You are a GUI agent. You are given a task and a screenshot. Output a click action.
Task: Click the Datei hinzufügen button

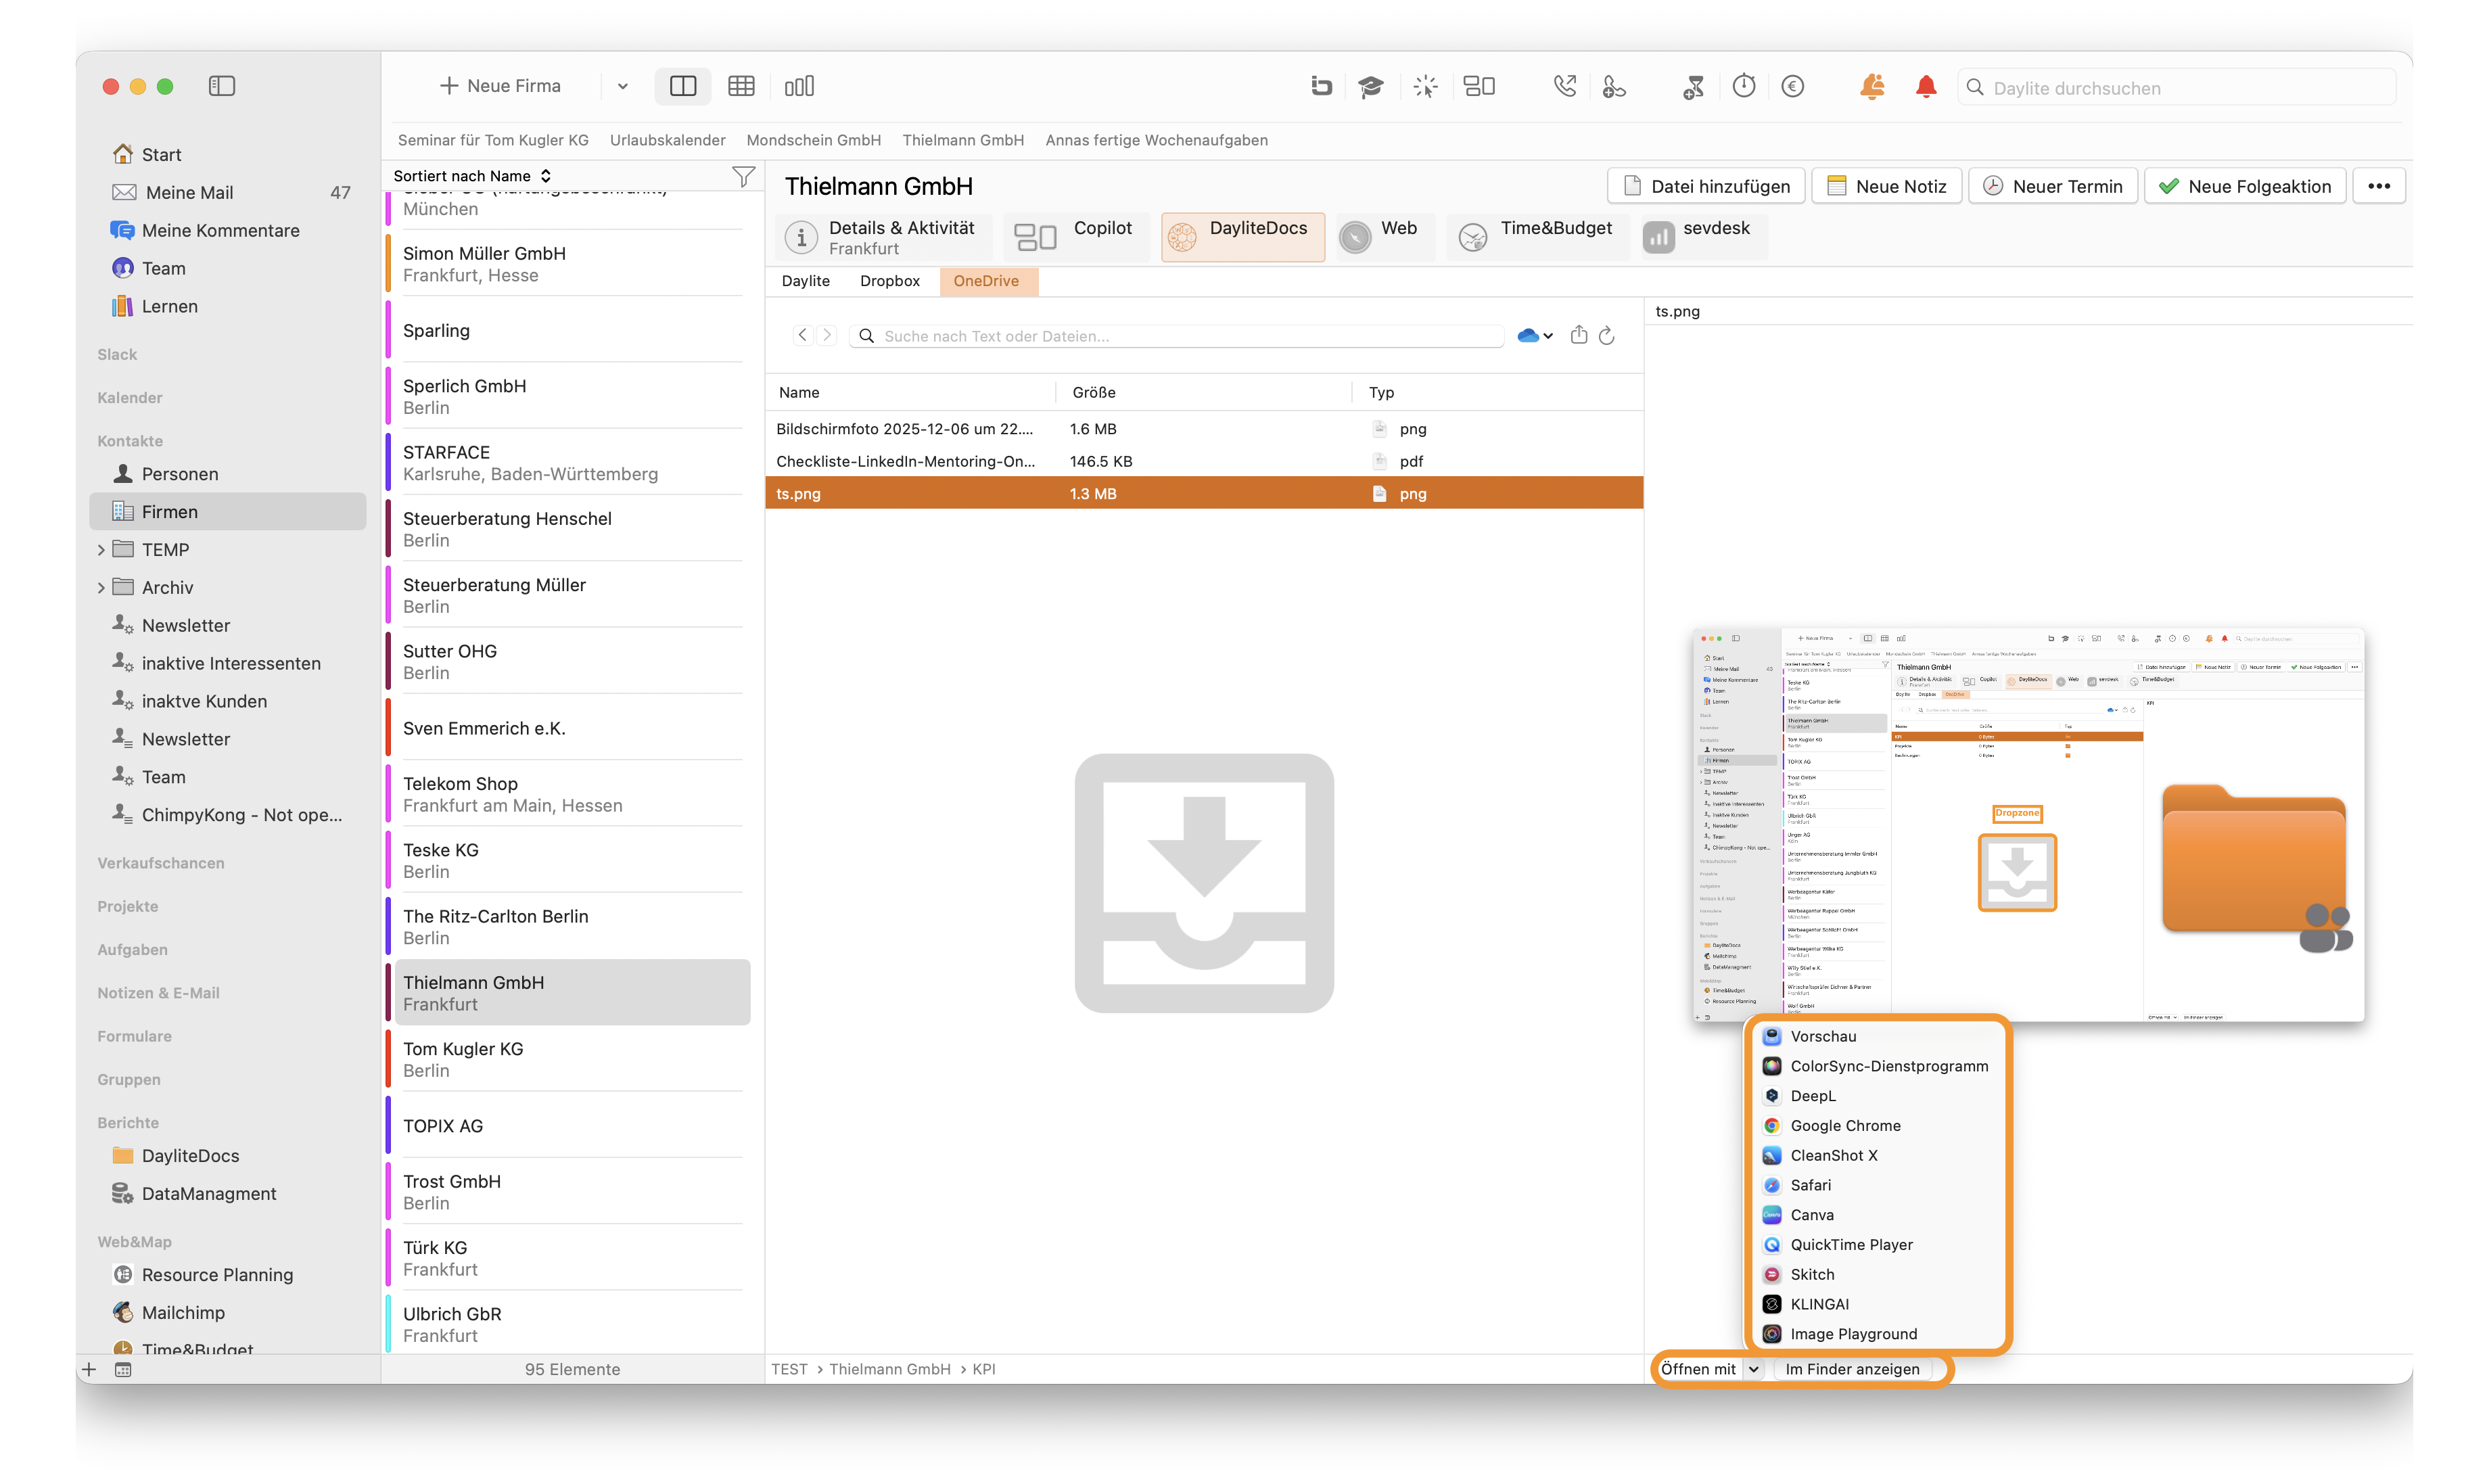click(1706, 186)
